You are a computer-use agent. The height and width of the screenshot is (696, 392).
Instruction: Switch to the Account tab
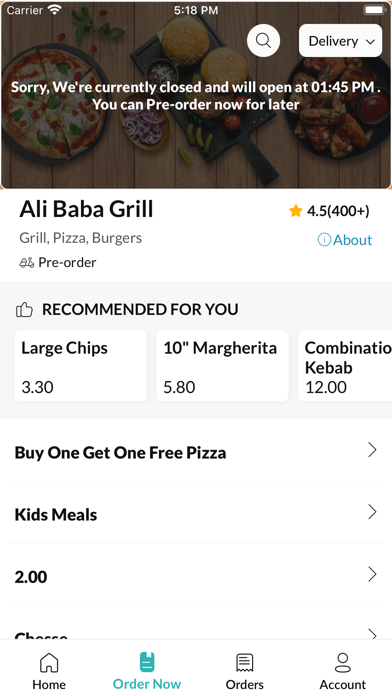(343, 671)
